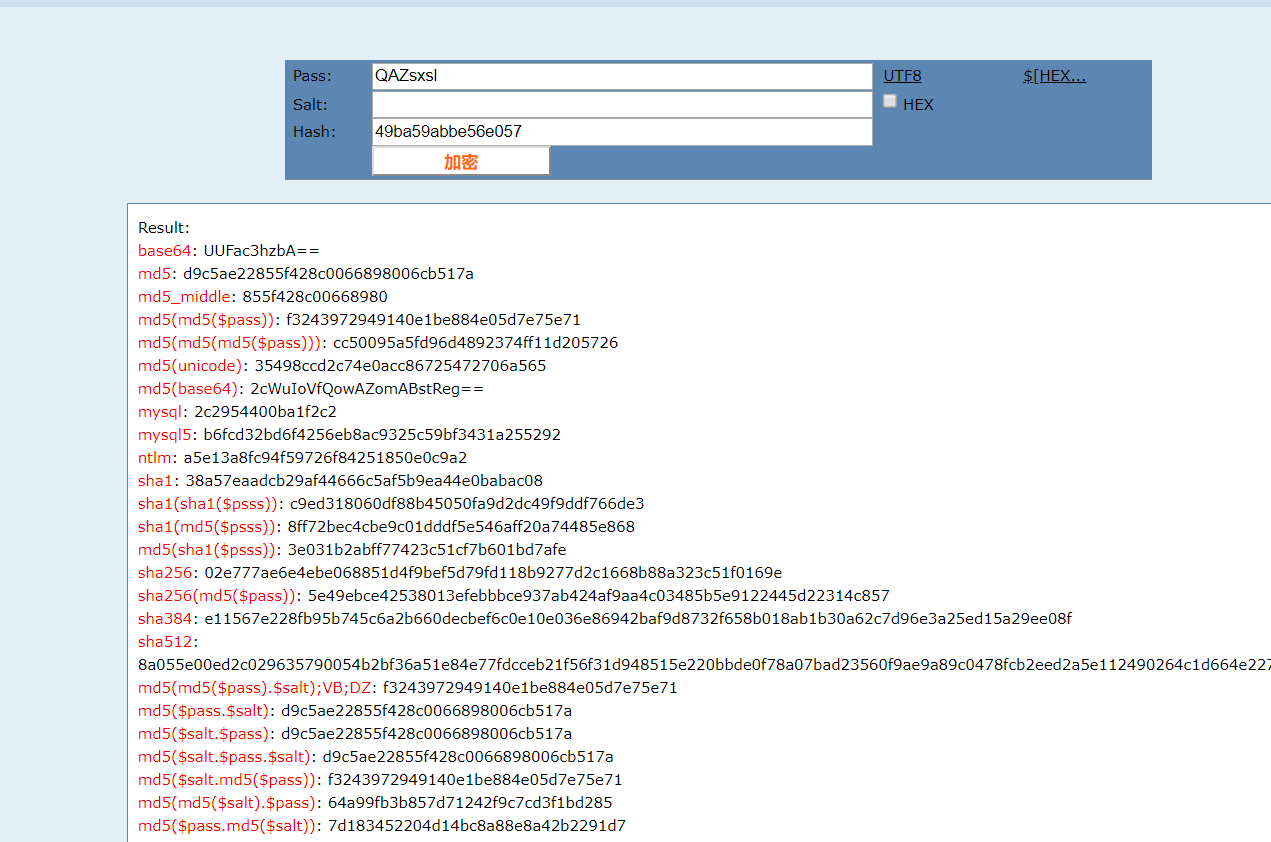Click the Pass input field
Viewport: 1271px width, 842px height.
pyautogui.click(x=621, y=76)
